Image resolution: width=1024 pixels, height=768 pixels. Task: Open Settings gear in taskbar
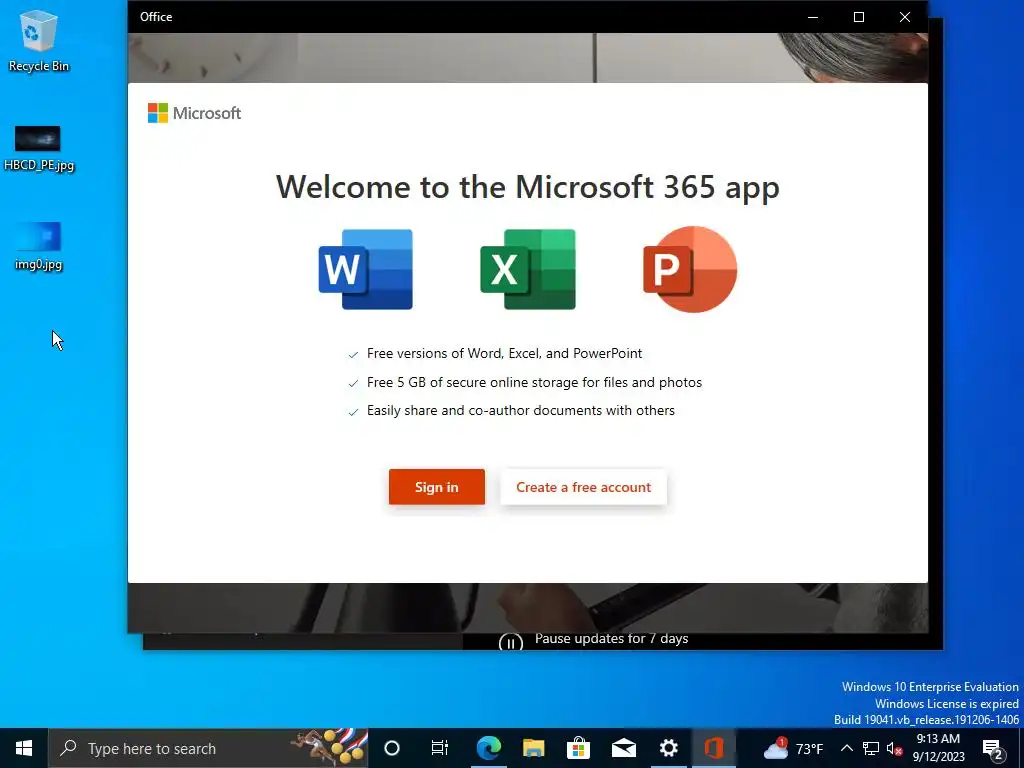tap(669, 748)
